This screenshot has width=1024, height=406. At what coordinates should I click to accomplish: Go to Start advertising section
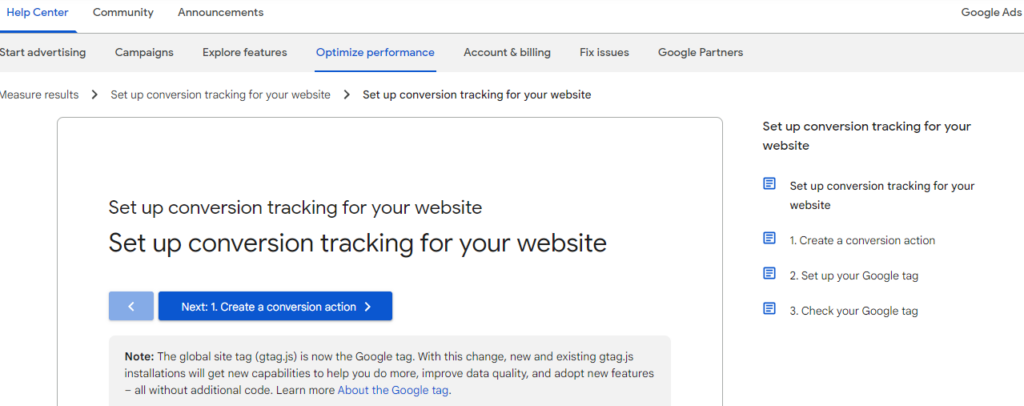pos(43,52)
